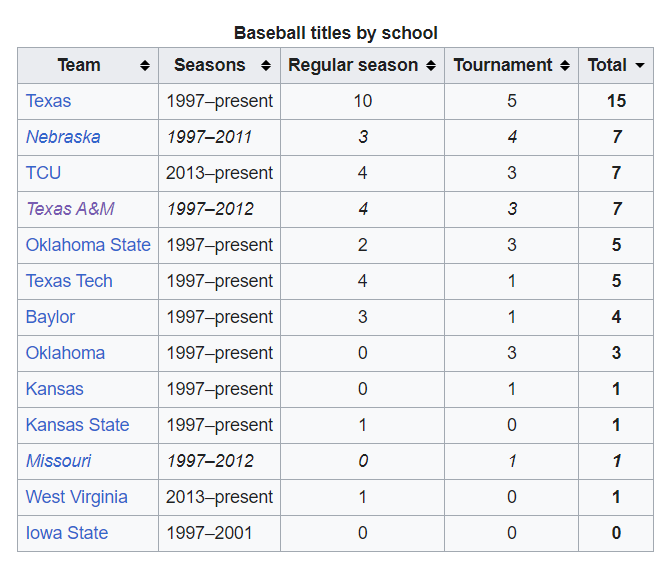667x569 pixels.
Task: Sort table by Team column arrows
Action: (145, 66)
